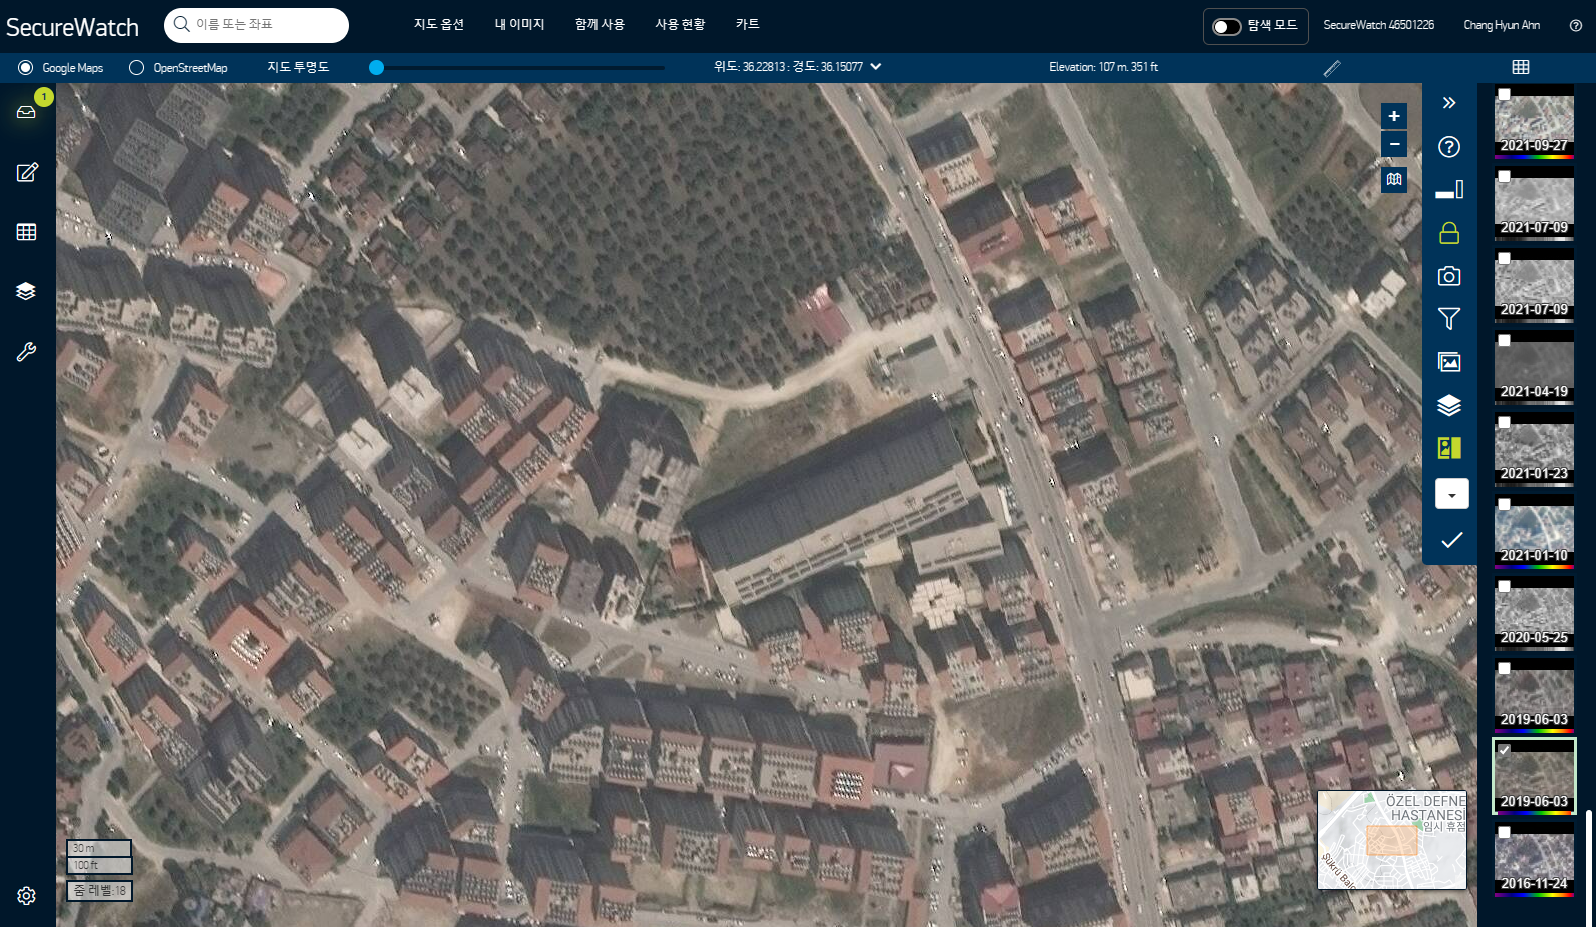Expand the coordinates dropdown chevron
Viewport: 1596px width, 927px height.
[876, 67]
